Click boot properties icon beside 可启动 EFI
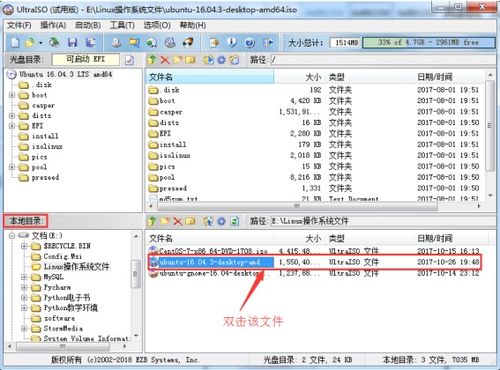 130,60
